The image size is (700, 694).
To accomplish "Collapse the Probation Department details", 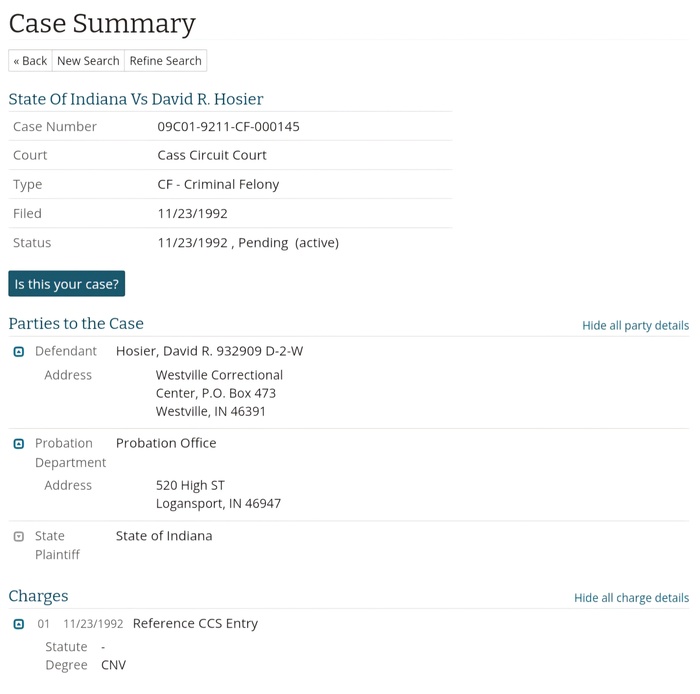I will tap(19, 444).
